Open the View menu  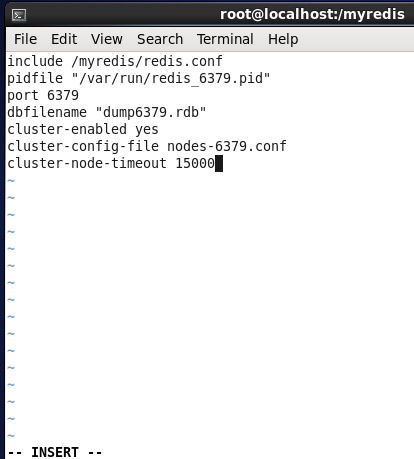(x=107, y=39)
